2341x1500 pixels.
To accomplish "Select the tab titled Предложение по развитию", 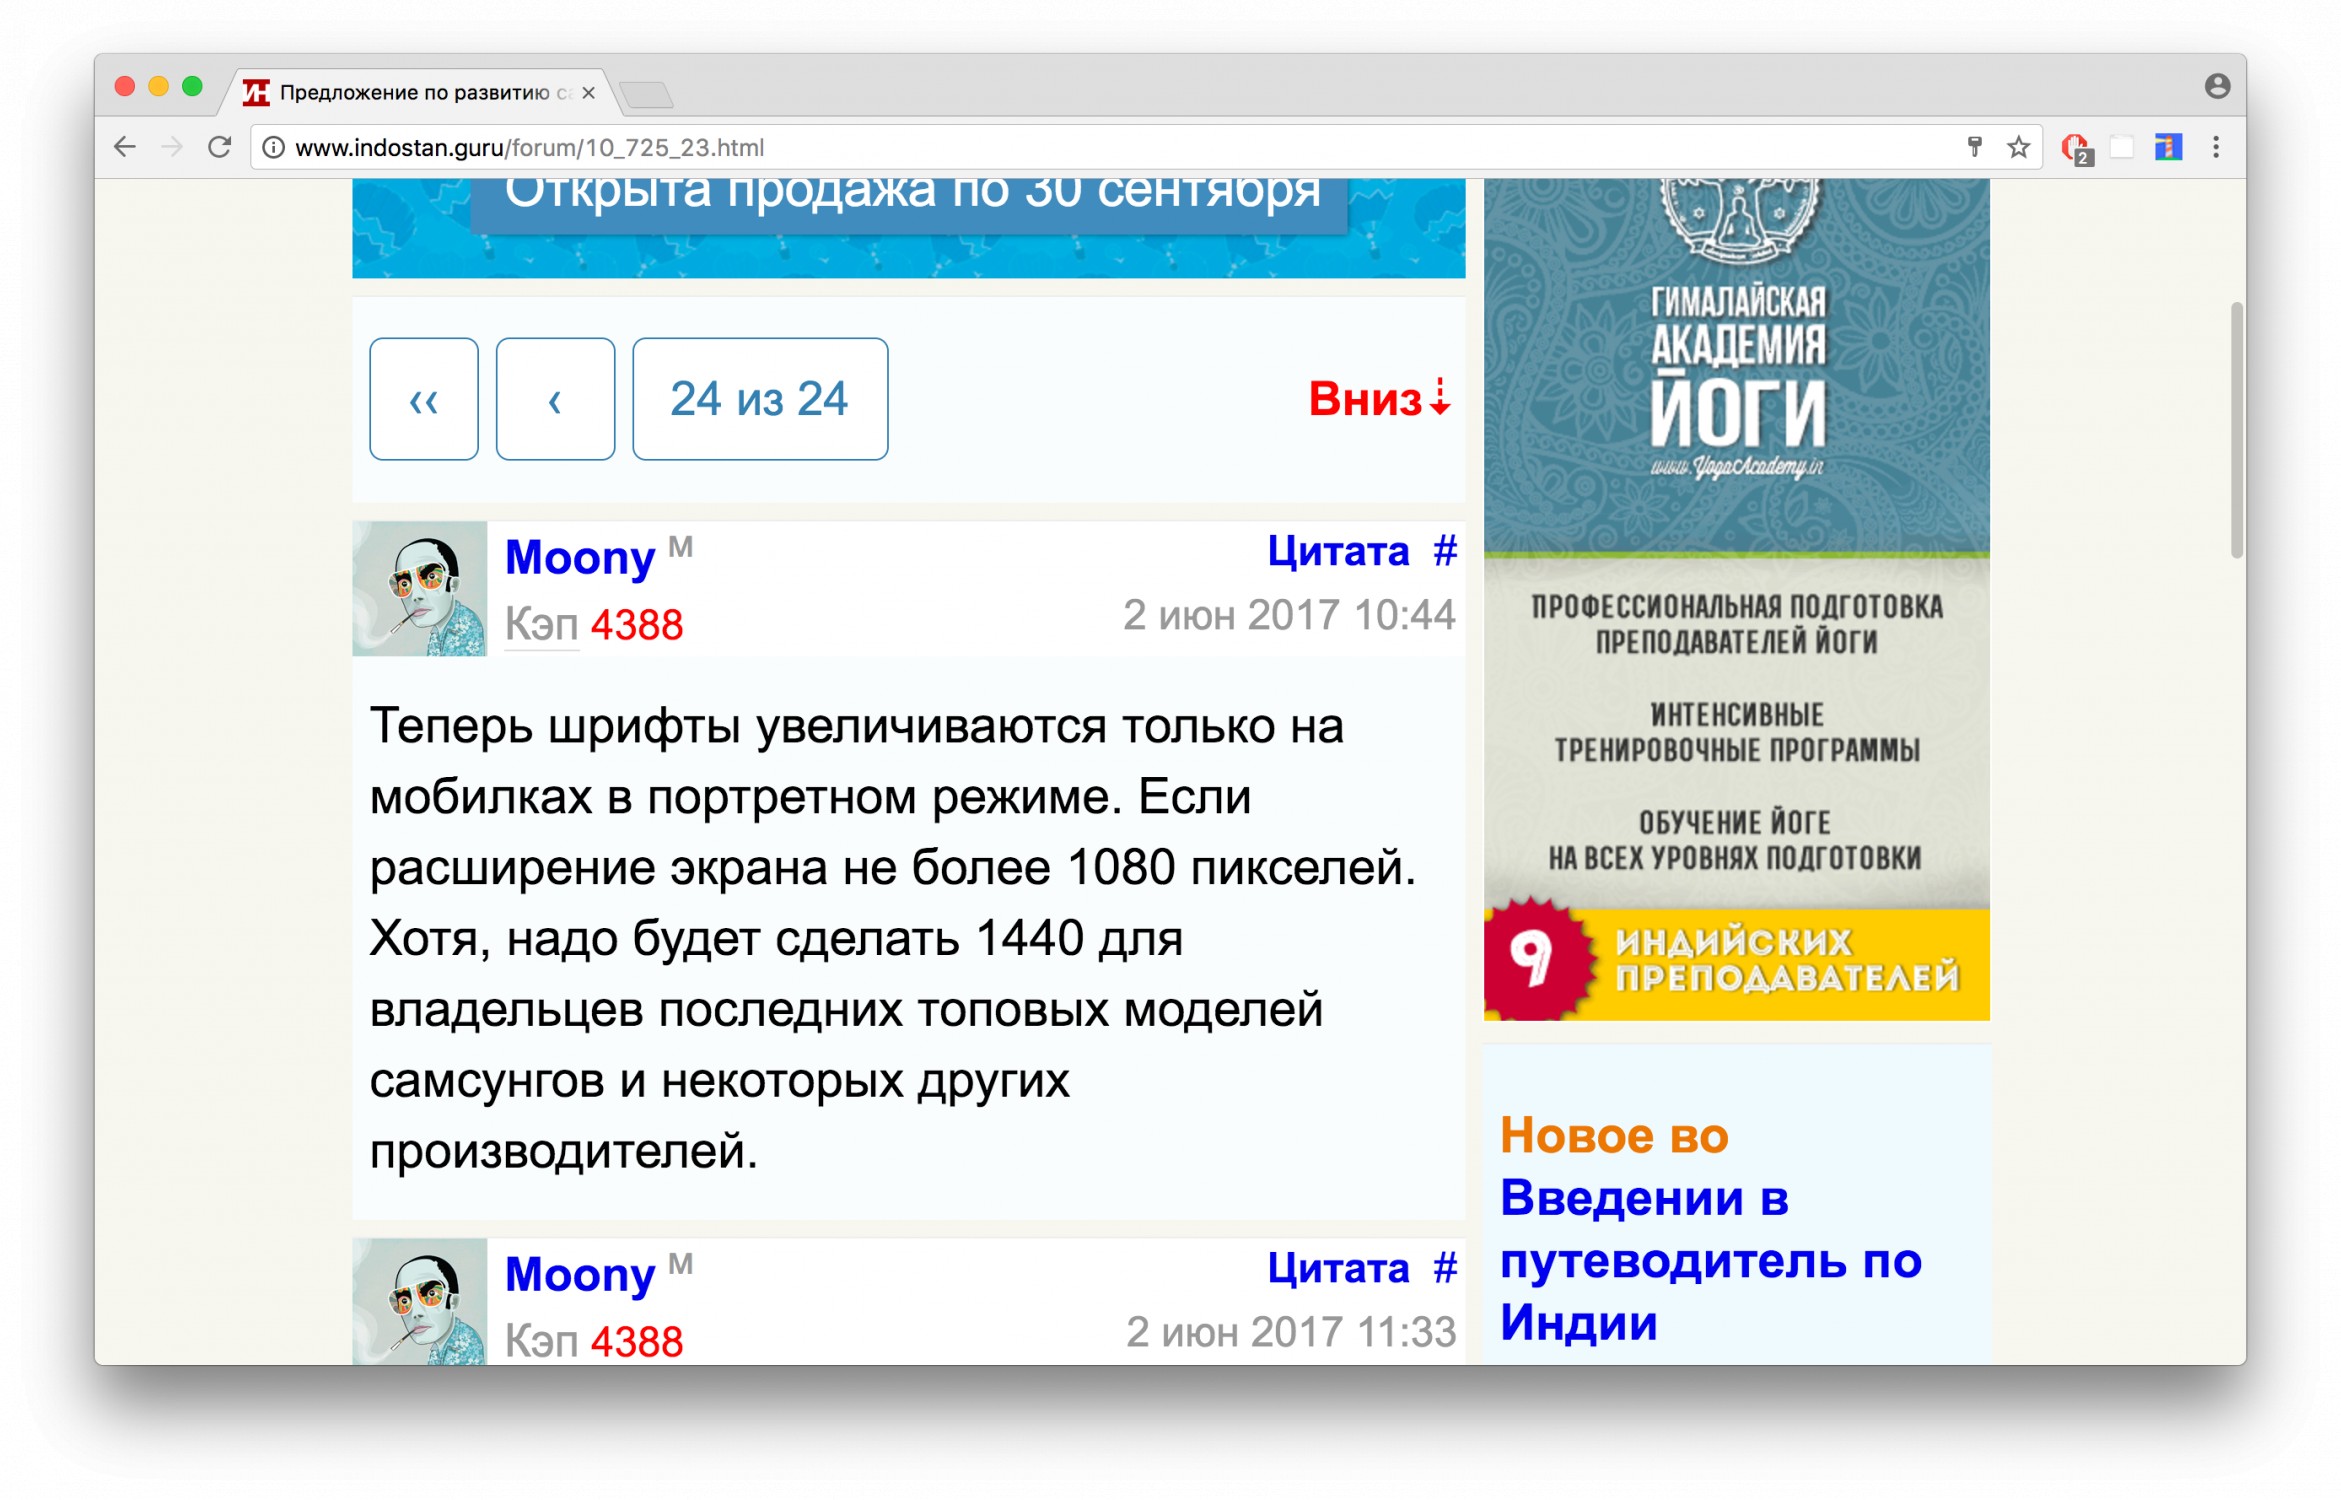I will click(x=414, y=93).
